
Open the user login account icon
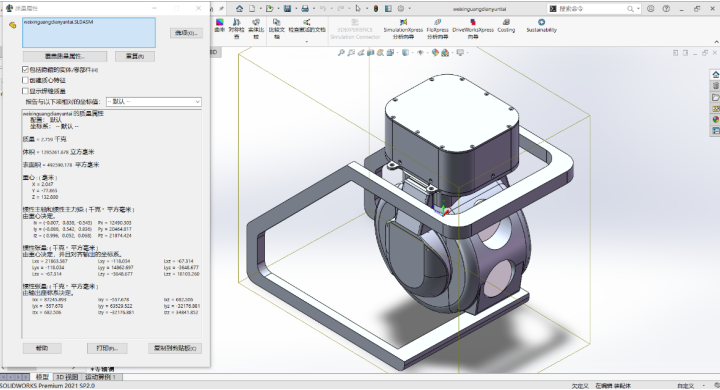(651, 8)
